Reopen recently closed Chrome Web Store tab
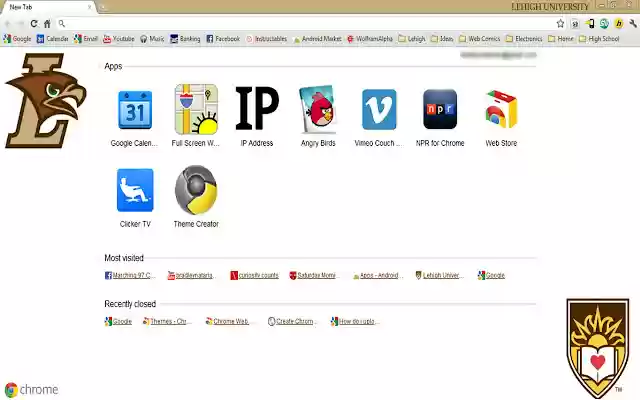Image resolution: width=640 pixels, height=400 pixels. click(228, 322)
